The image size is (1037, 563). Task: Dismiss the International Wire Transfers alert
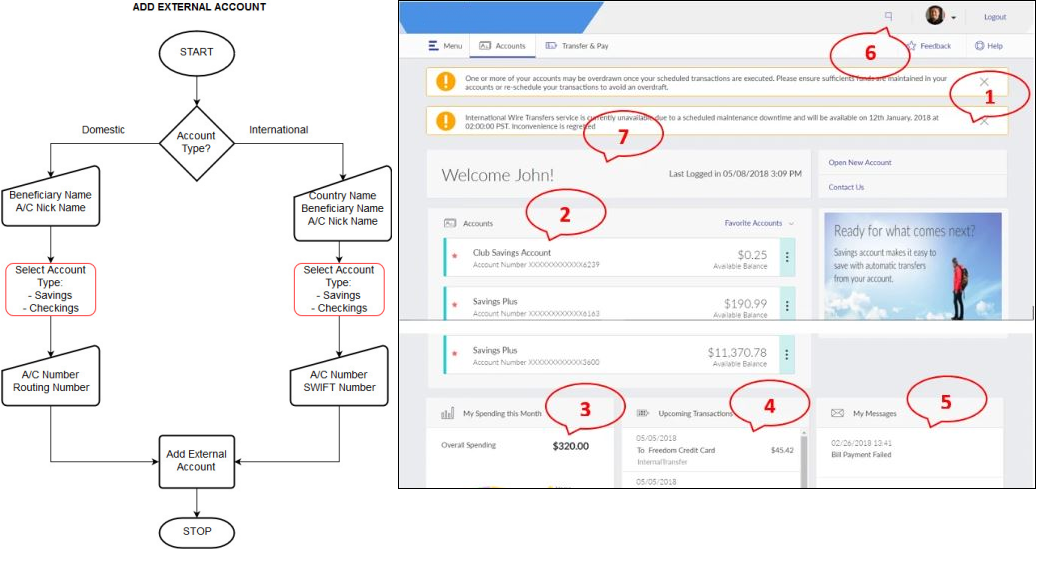984,121
